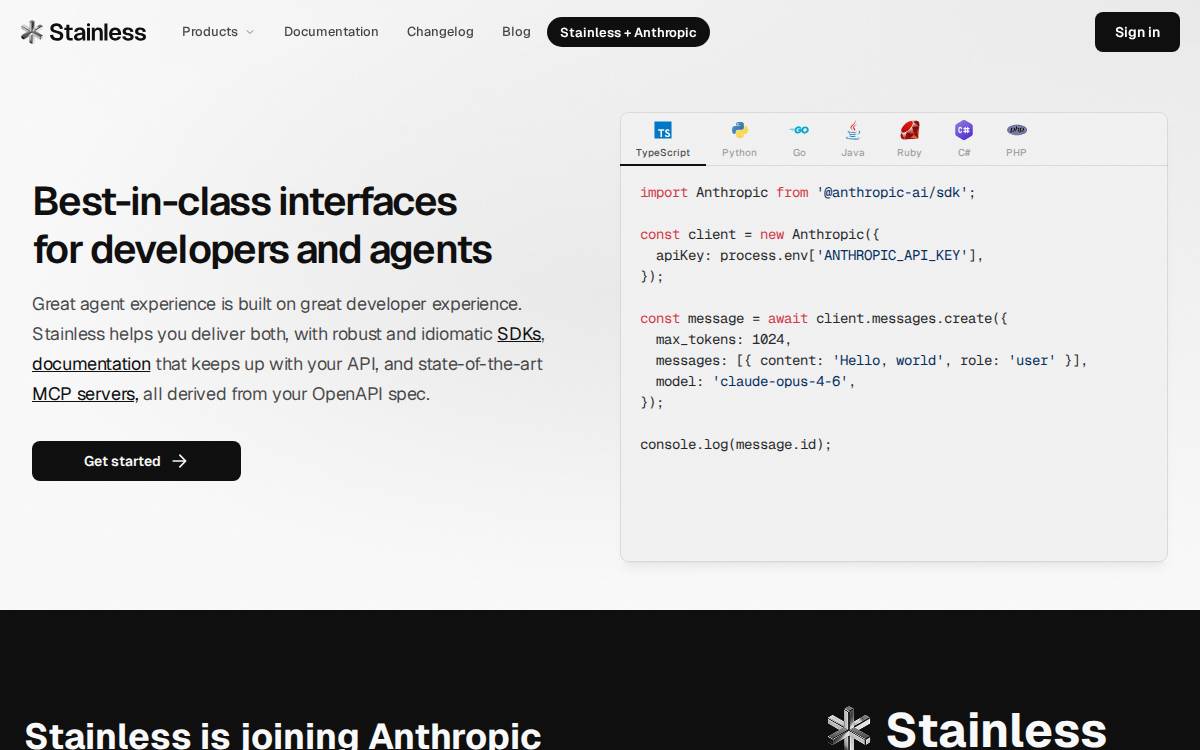Click the 'ANTHROPIC_API_KEY' string in code

[892, 255]
